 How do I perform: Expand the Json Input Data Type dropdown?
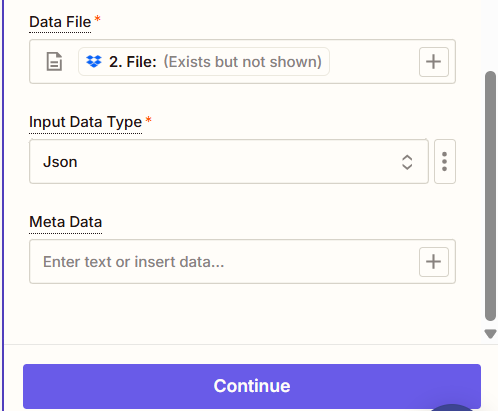point(229,162)
